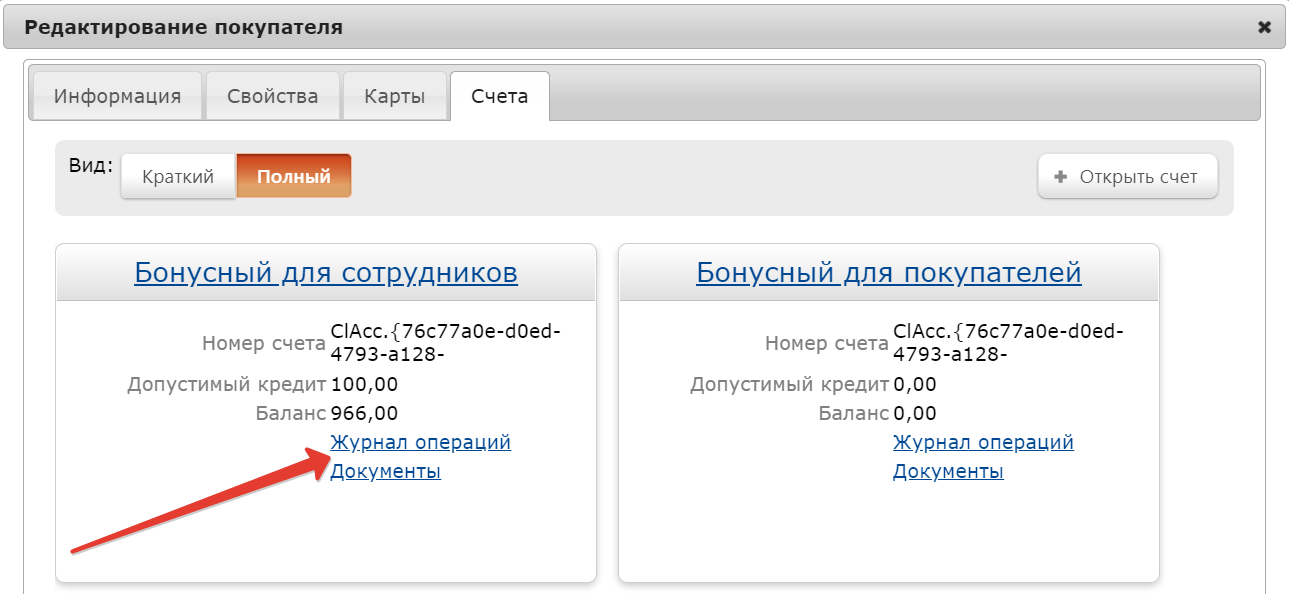Open Журнал операций for Бонусный для покупателей
Viewport: 1289px width, 594px height.
[983, 442]
